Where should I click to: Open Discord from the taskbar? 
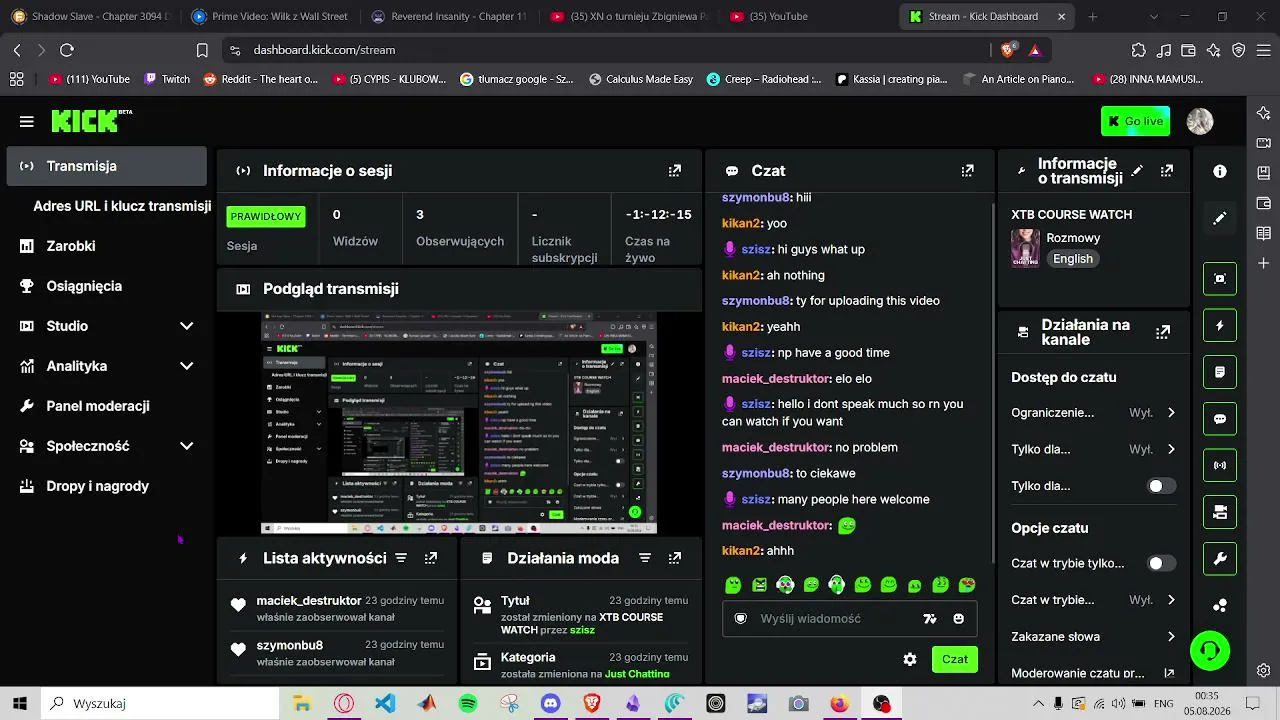pyautogui.click(x=550, y=703)
